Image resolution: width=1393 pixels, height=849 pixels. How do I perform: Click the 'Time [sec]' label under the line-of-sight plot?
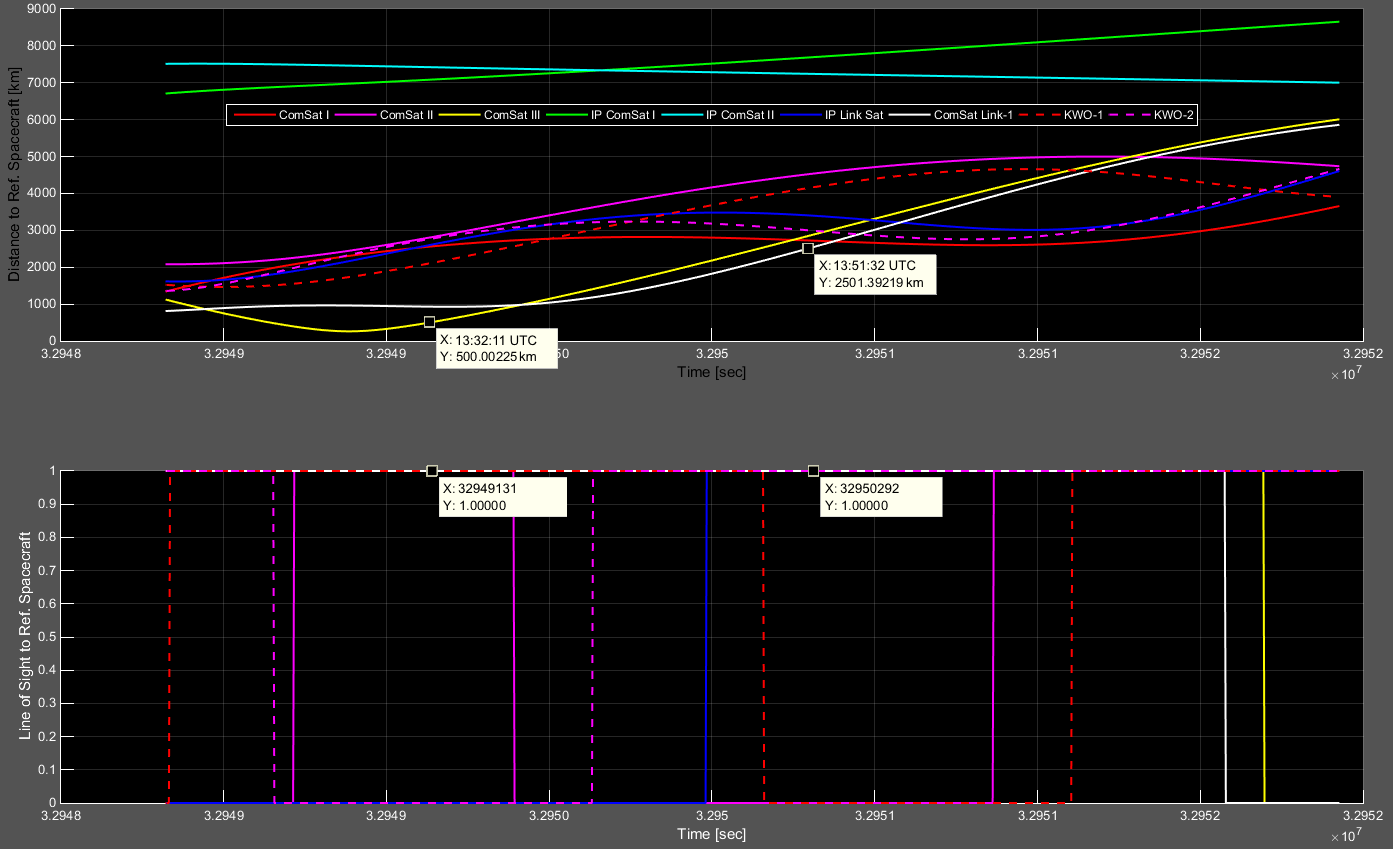pyautogui.click(x=711, y=834)
